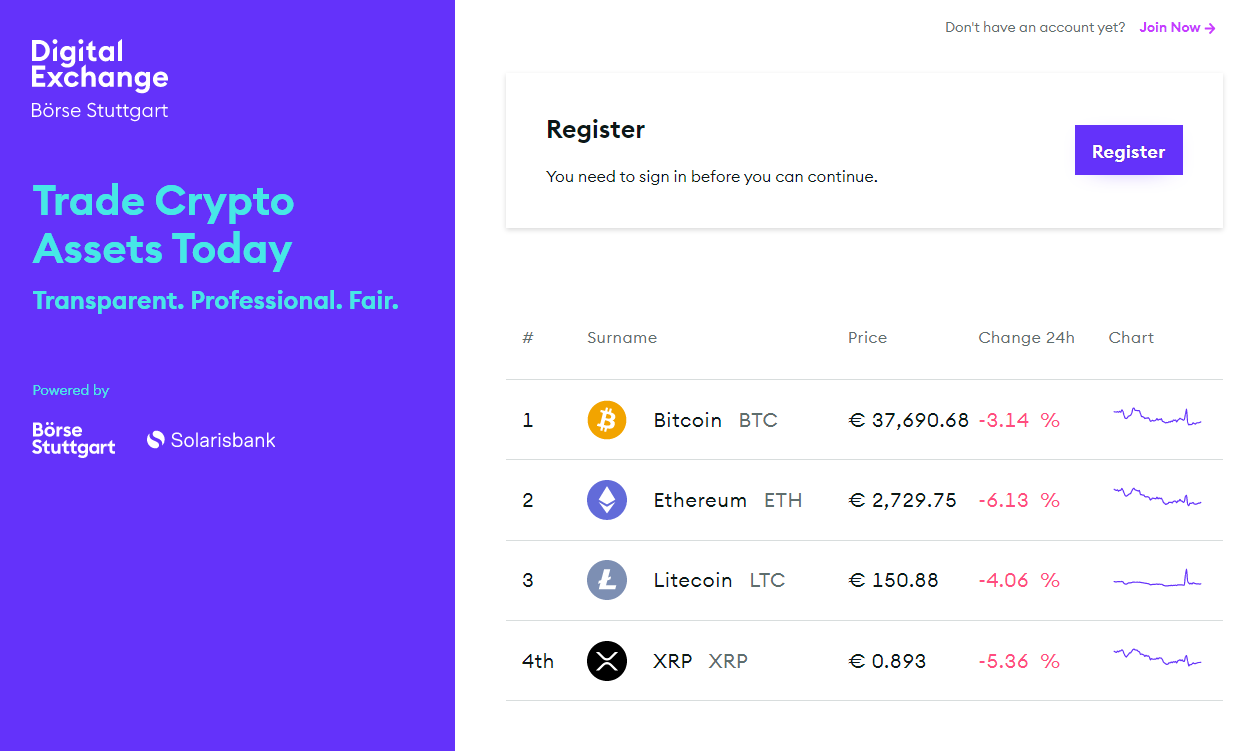Click the Ethereum diamond icon
Image resolution: width=1248 pixels, height=751 pixels.
coord(606,500)
